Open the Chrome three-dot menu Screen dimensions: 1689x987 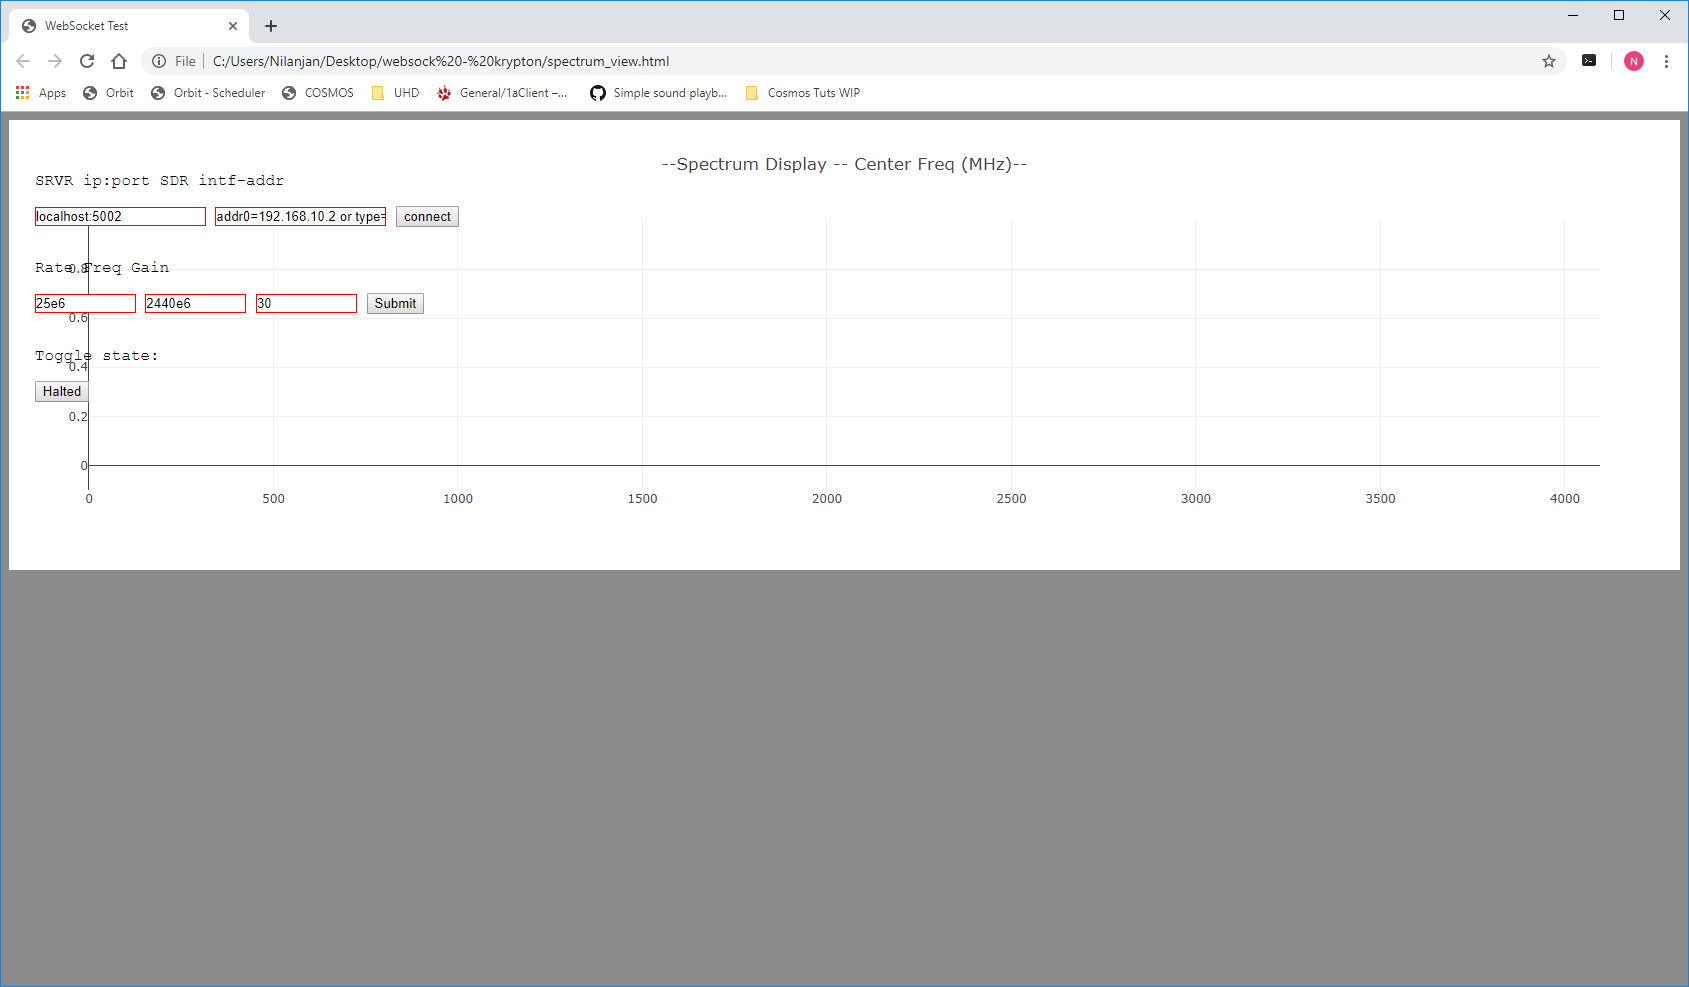(x=1666, y=61)
